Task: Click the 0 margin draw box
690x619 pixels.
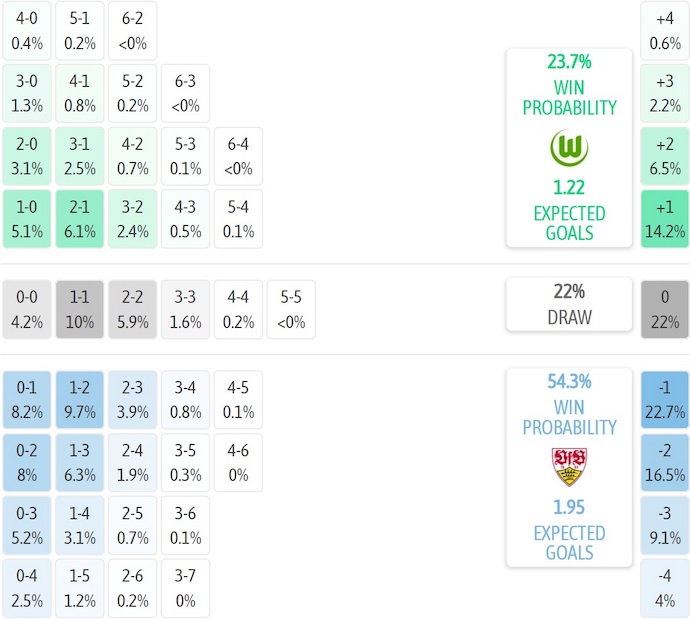Action: [x=664, y=309]
